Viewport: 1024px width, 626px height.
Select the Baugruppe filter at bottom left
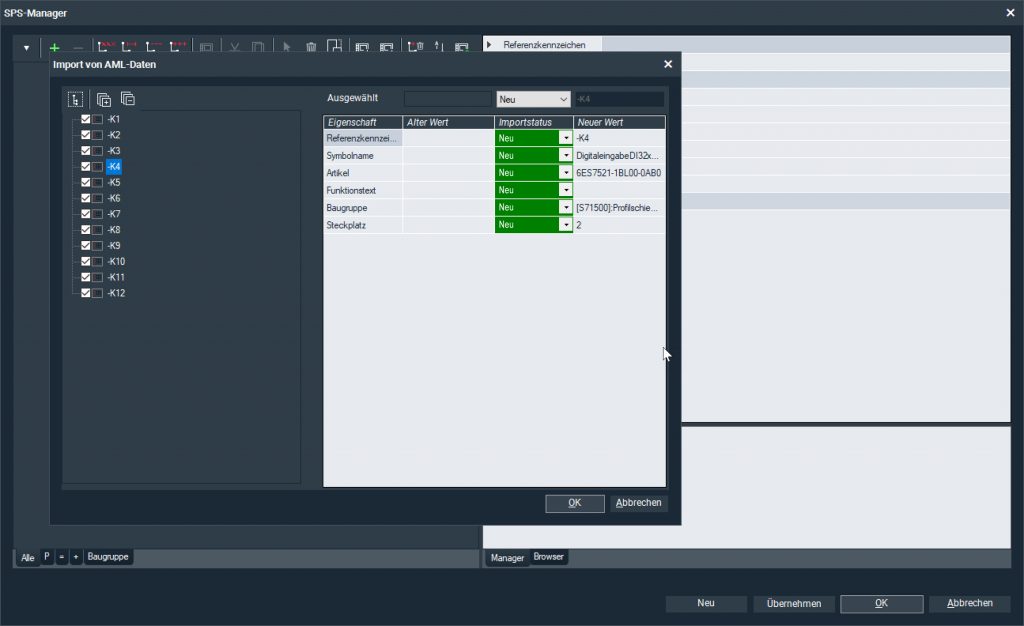pyautogui.click(x=107, y=557)
